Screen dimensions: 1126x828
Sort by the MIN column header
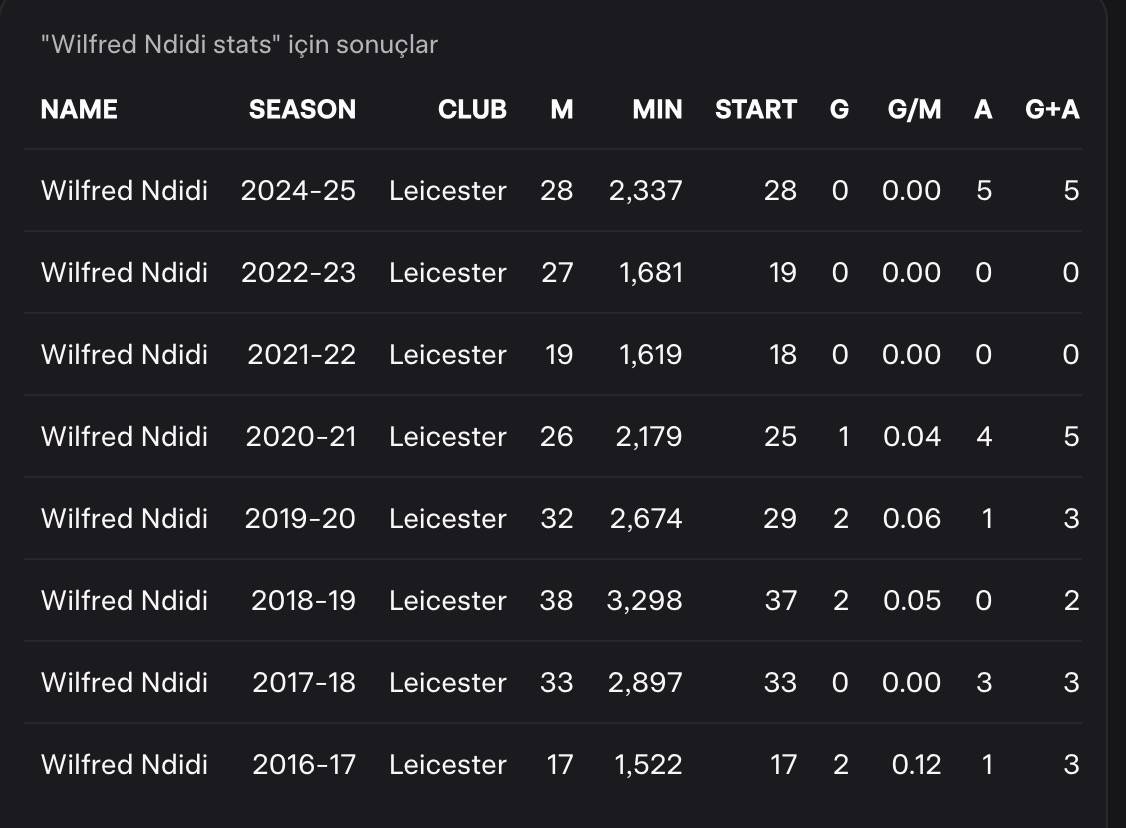click(657, 109)
